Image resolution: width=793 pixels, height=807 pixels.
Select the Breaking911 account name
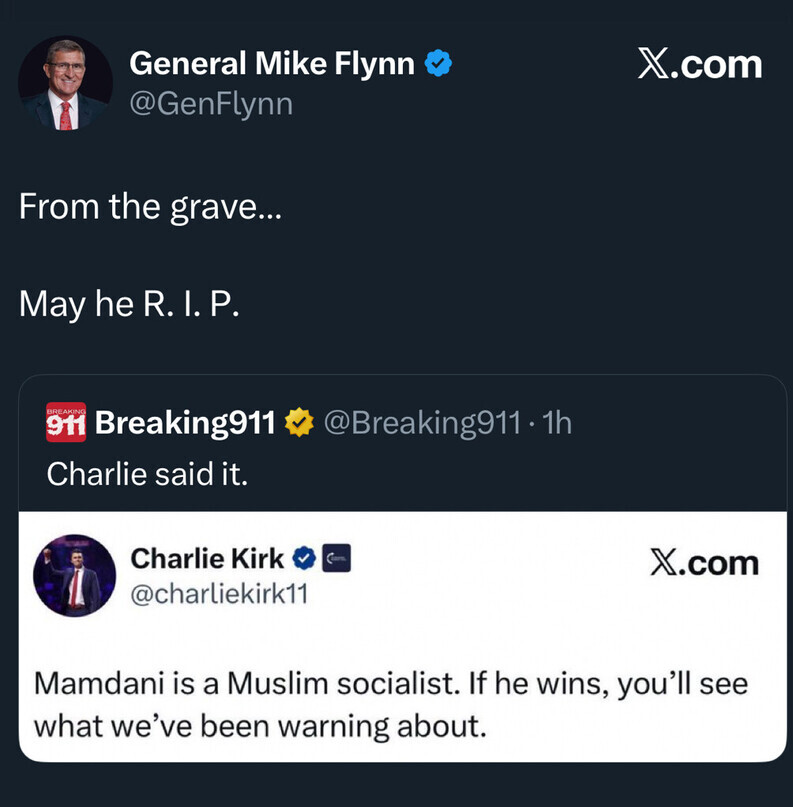point(185,423)
